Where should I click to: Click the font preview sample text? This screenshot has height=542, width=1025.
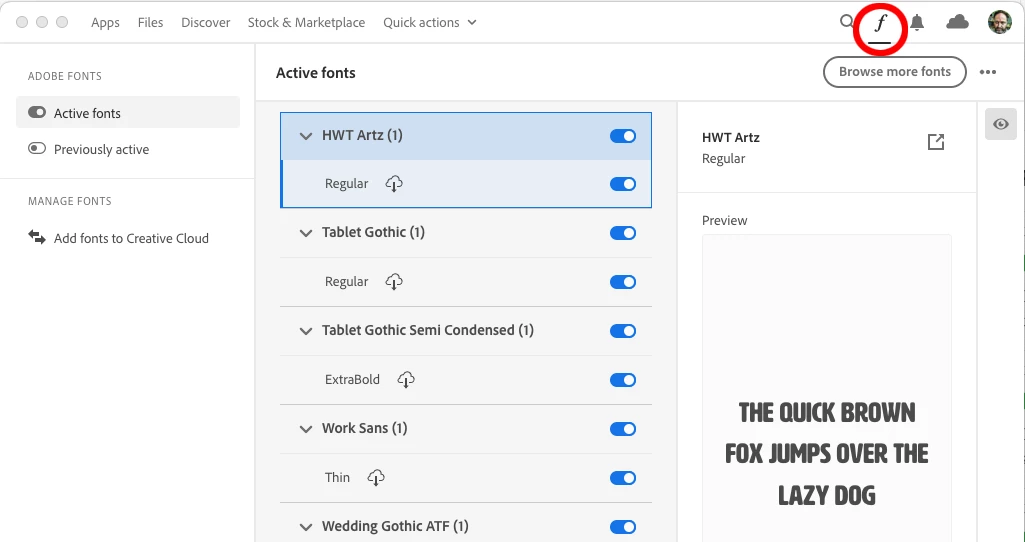826,454
